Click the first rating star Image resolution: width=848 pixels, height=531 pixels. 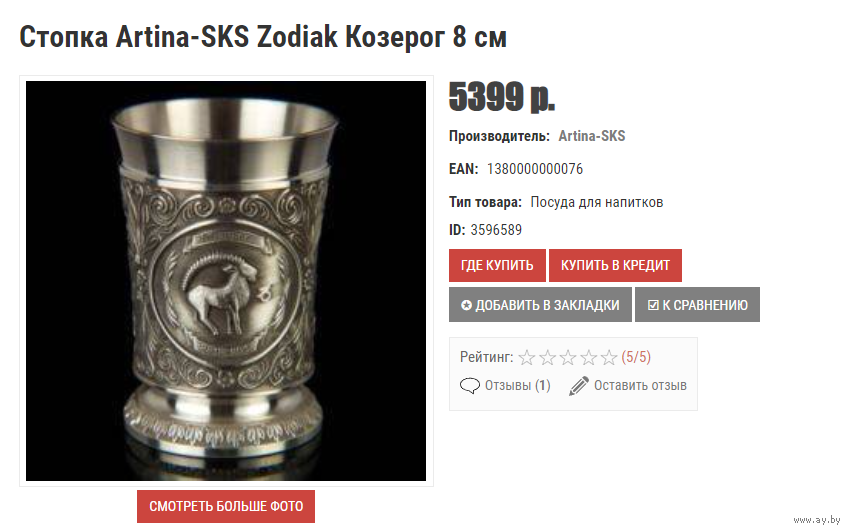pyautogui.click(x=527, y=357)
